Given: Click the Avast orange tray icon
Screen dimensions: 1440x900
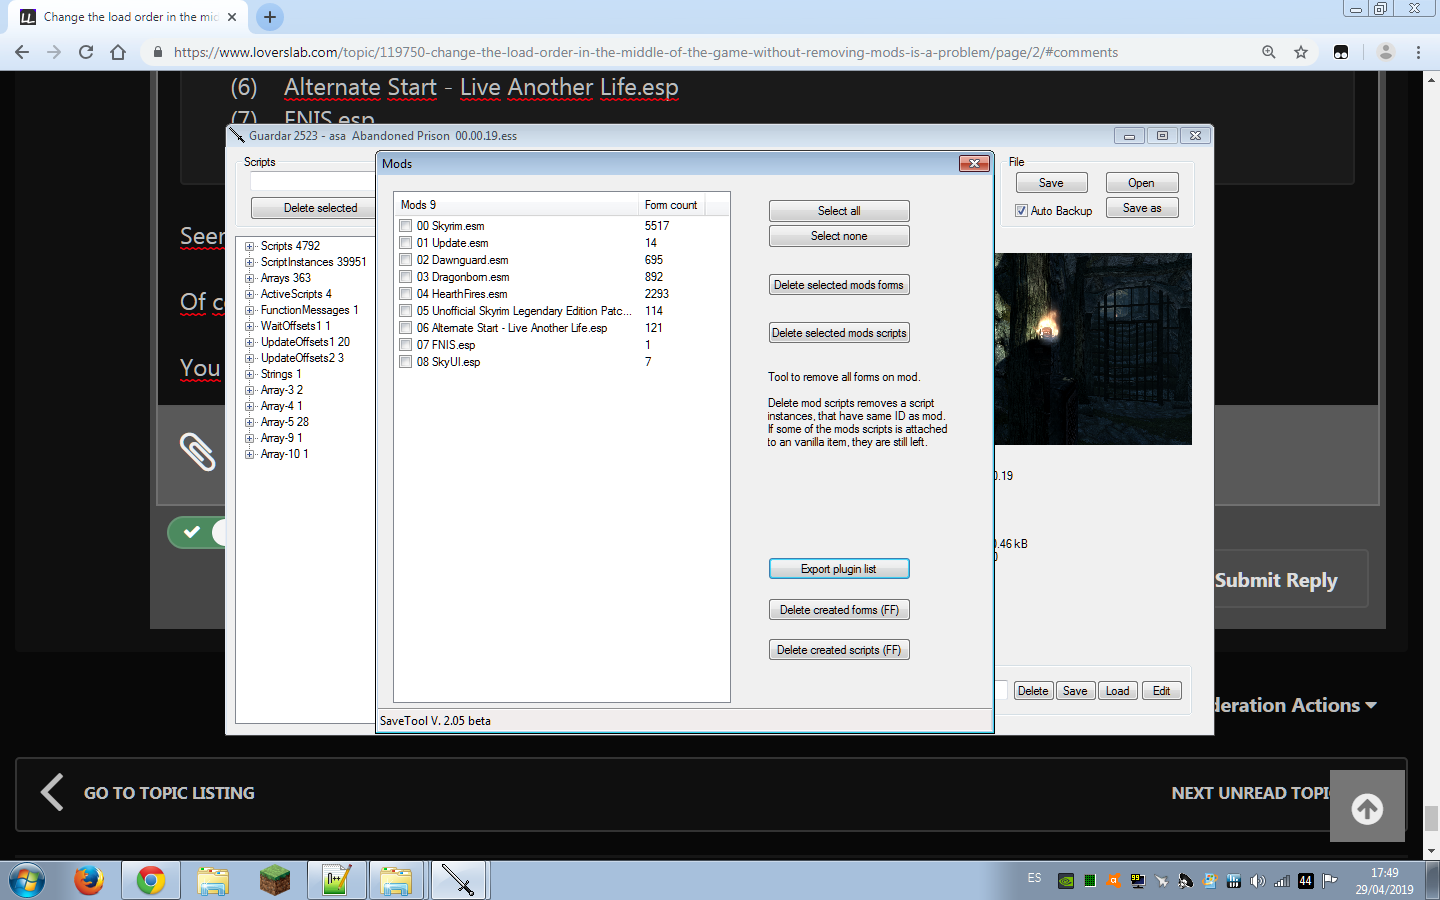Looking at the screenshot, I should pos(1114,881).
